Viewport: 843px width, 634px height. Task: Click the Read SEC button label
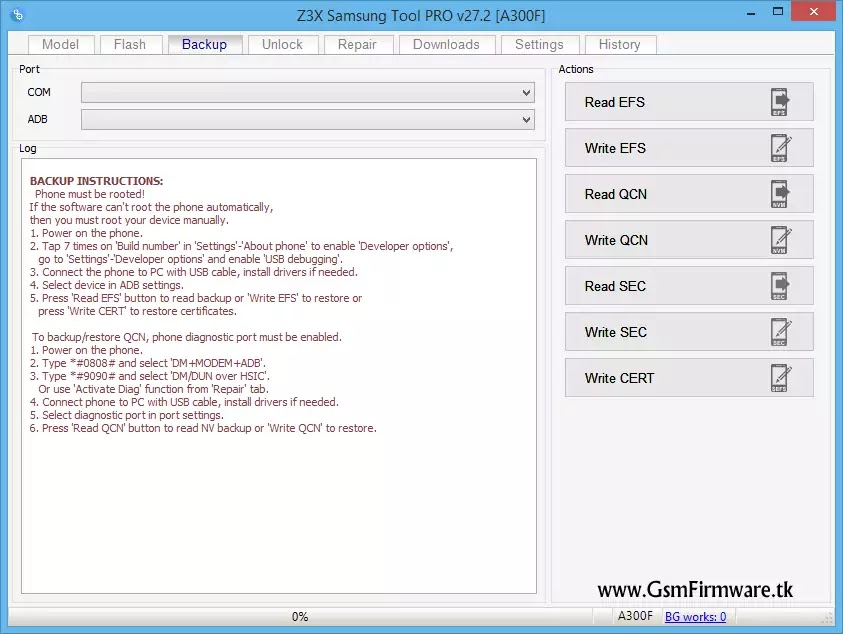point(615,286)
